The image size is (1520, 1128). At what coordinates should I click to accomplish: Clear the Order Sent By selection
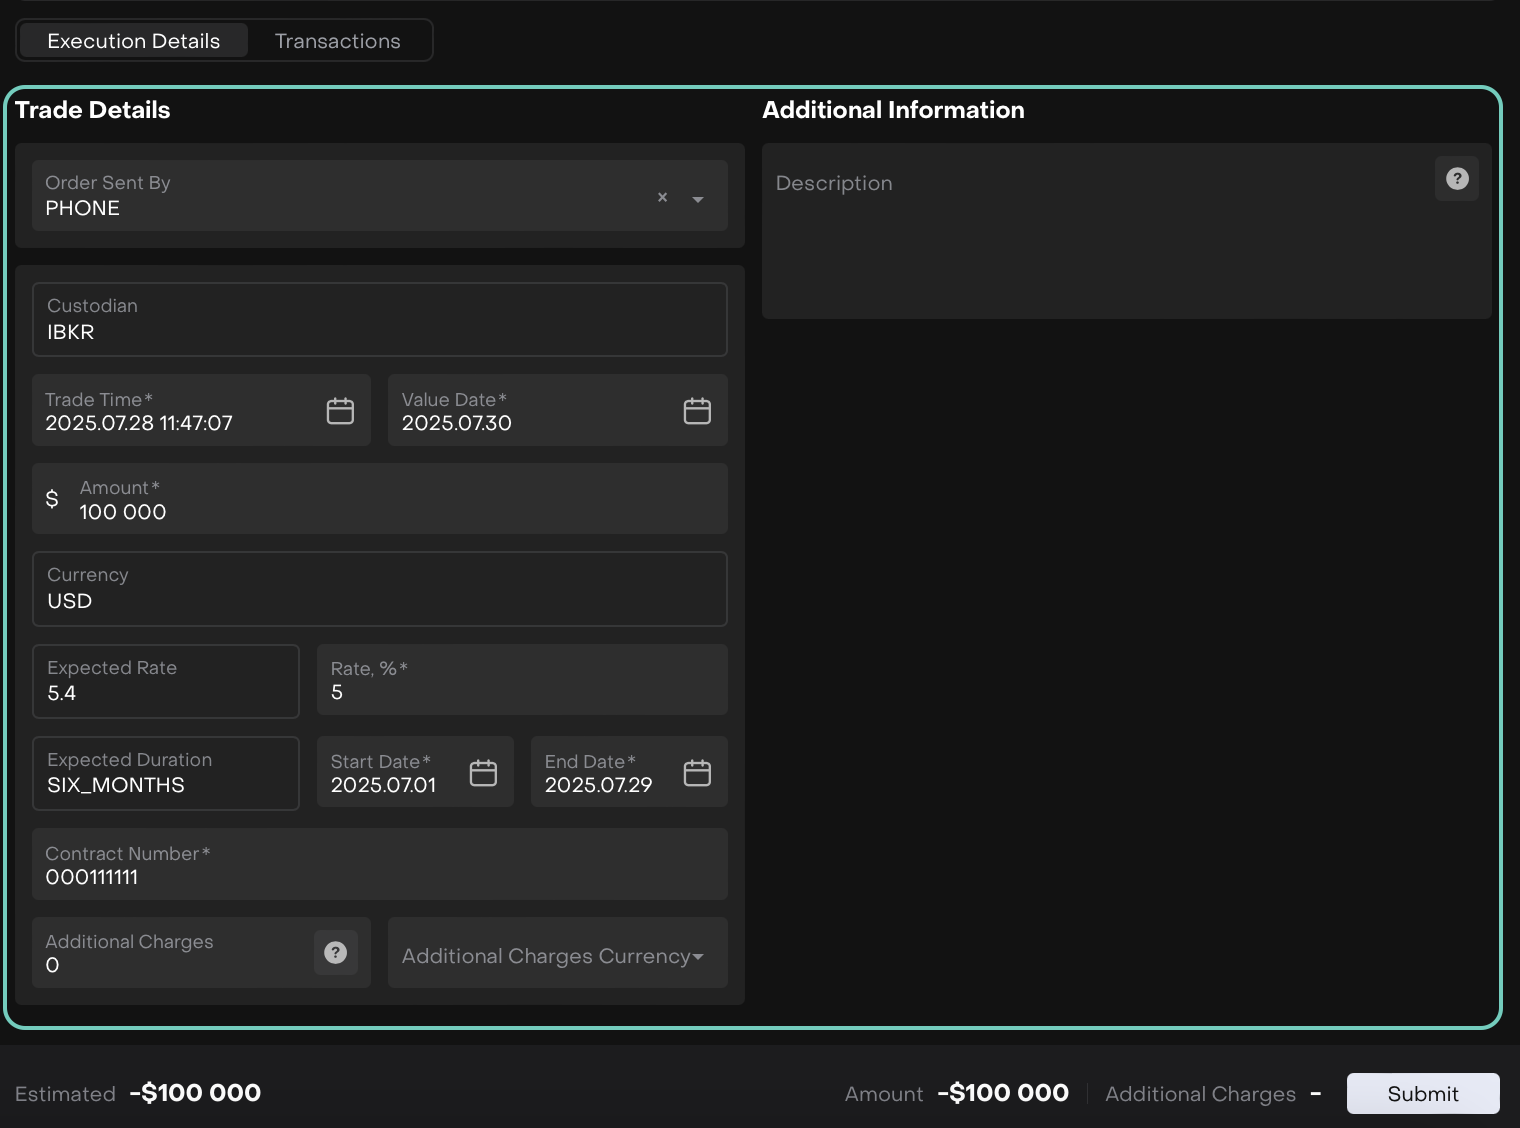click(662, 198)
